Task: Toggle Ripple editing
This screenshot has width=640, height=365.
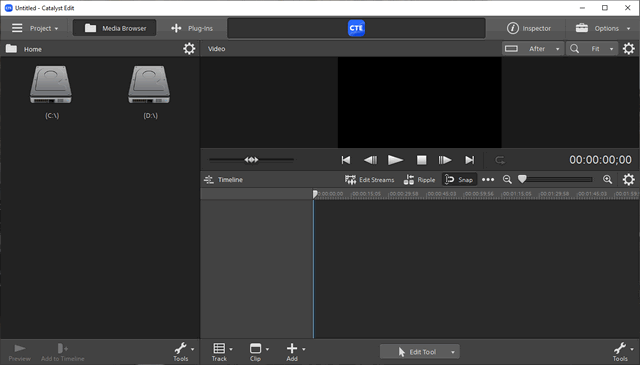Action: (419, 180)
